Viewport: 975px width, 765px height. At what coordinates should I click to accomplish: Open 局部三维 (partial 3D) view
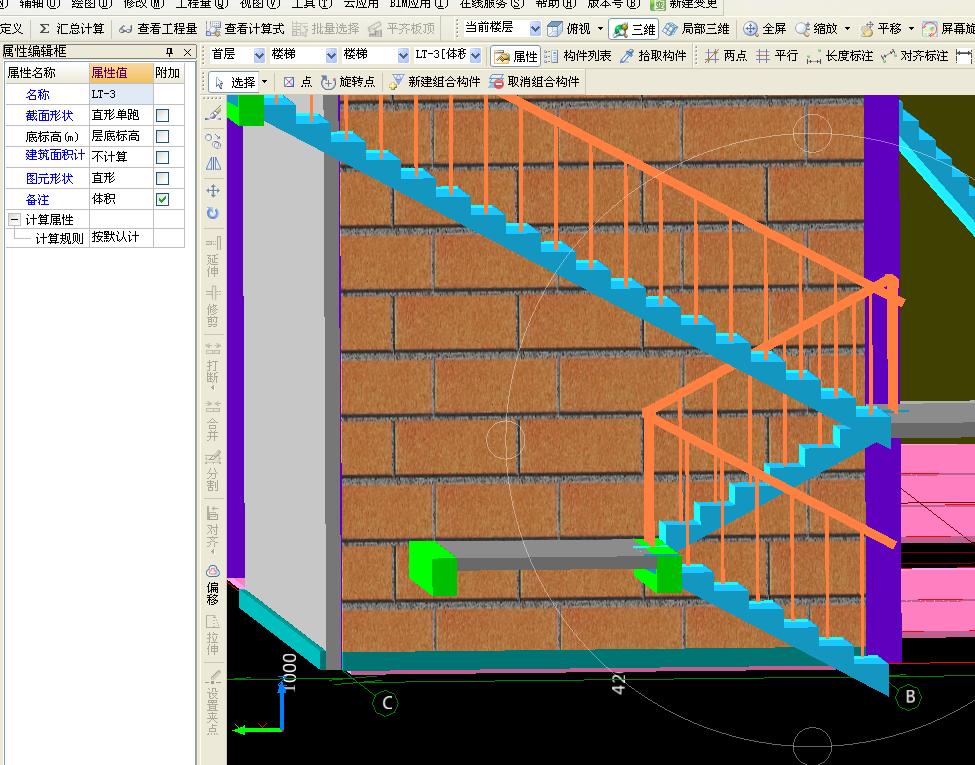coord(696,29)
